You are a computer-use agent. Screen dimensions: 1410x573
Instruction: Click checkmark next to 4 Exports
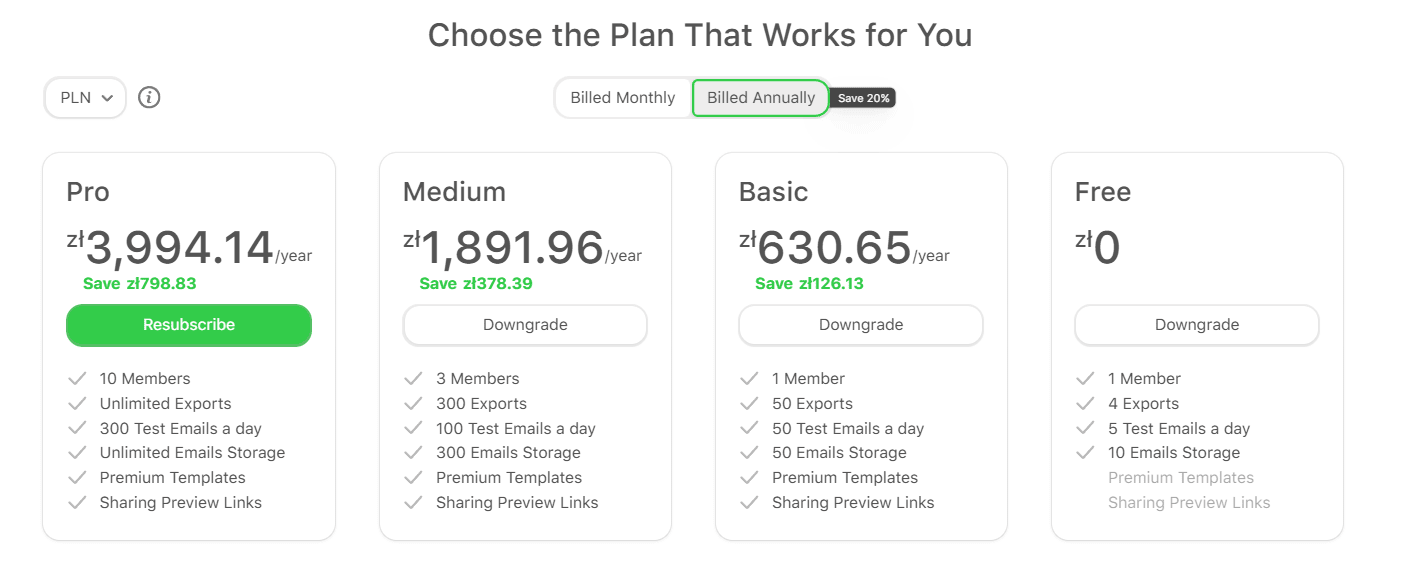[x=1085, y=404]
